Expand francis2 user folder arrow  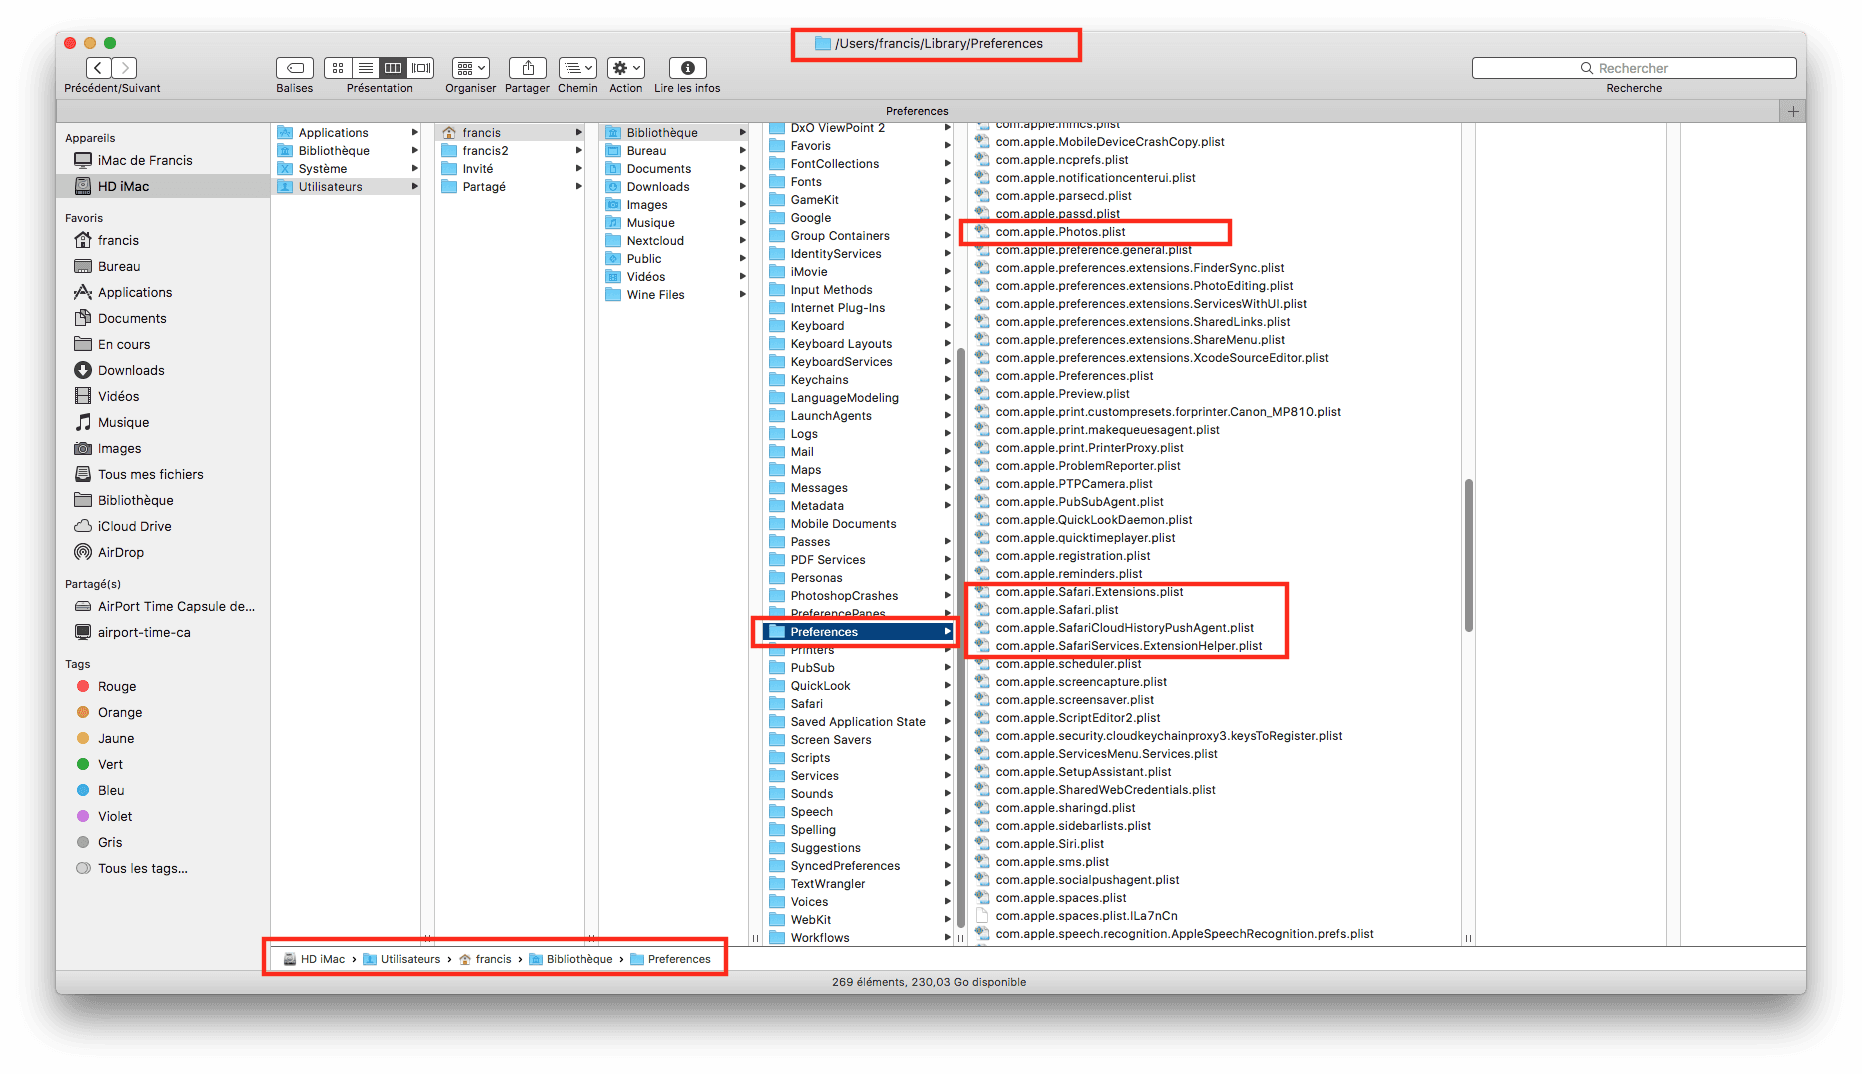(578, 150)
